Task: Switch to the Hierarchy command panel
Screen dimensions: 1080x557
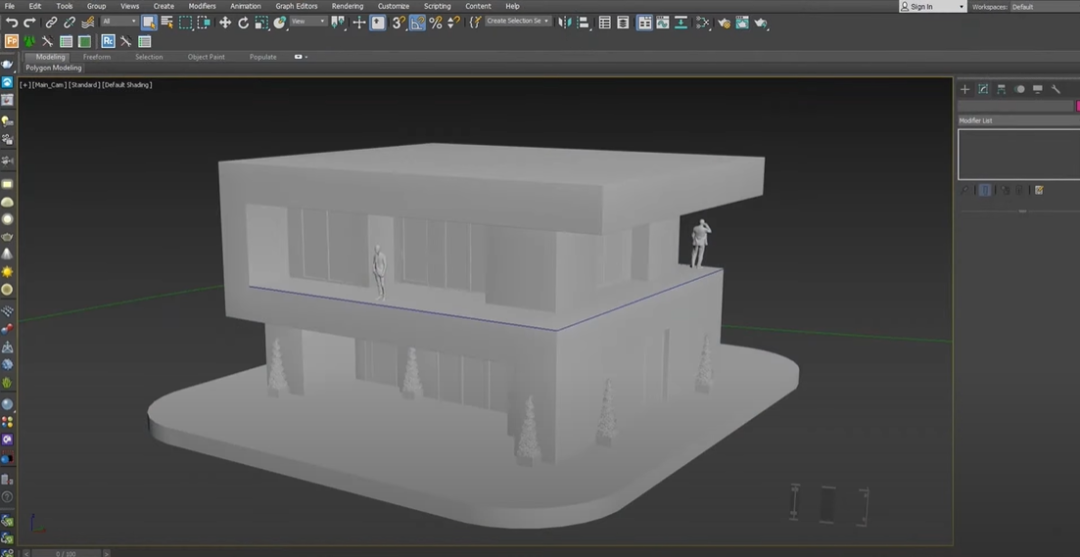Action: (1001, 89)
